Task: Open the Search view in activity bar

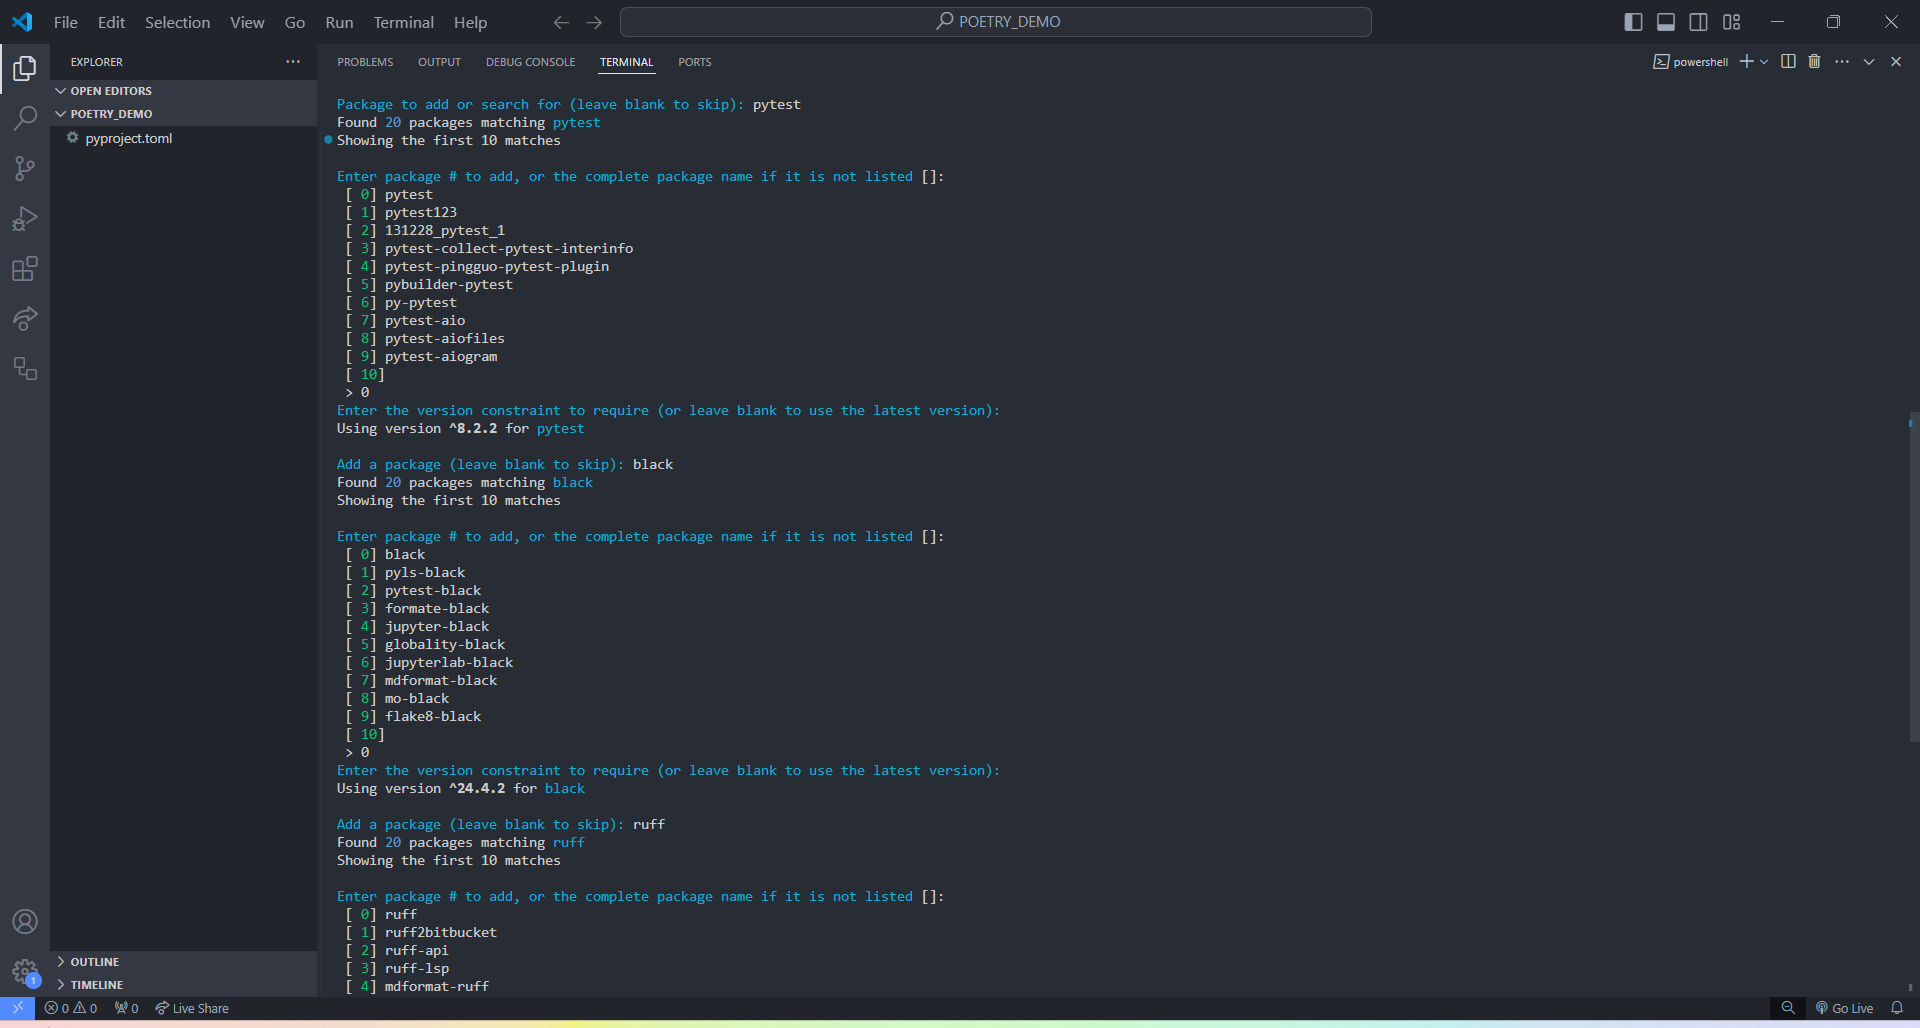Action: click(x=24, y=118)
